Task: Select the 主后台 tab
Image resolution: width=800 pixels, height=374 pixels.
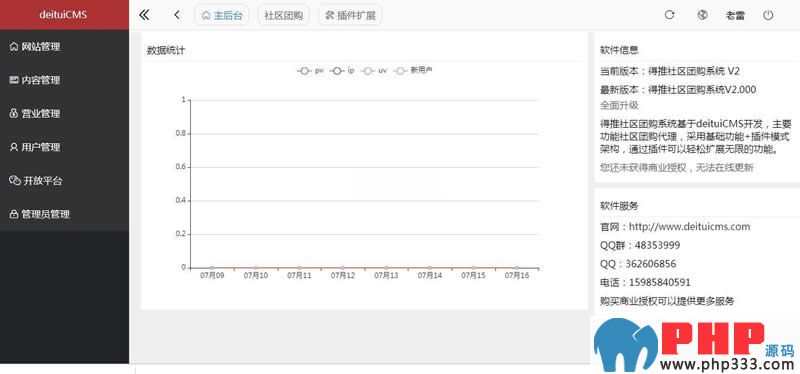Action: (222, 15)
